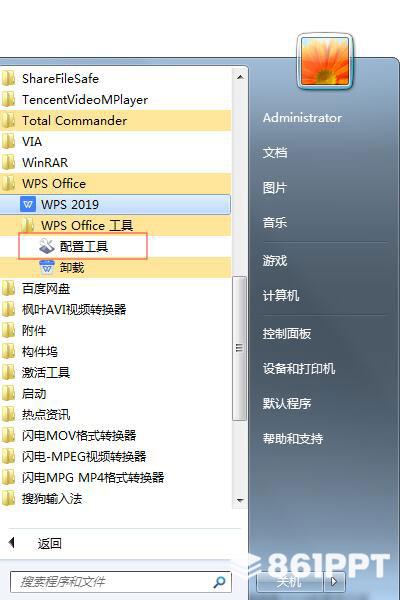Click the 关机 shutdown button
Viewport: 400px width, 600px height.
(x=290, y=582)
